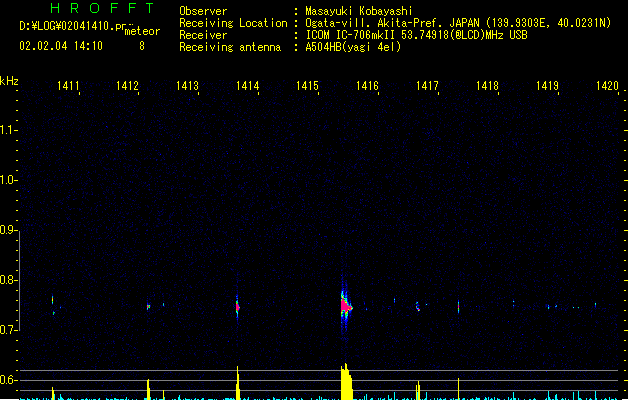Click the 1417 time axis marker
This screenshot has width=629, height=400.
[x=427, y=86]
